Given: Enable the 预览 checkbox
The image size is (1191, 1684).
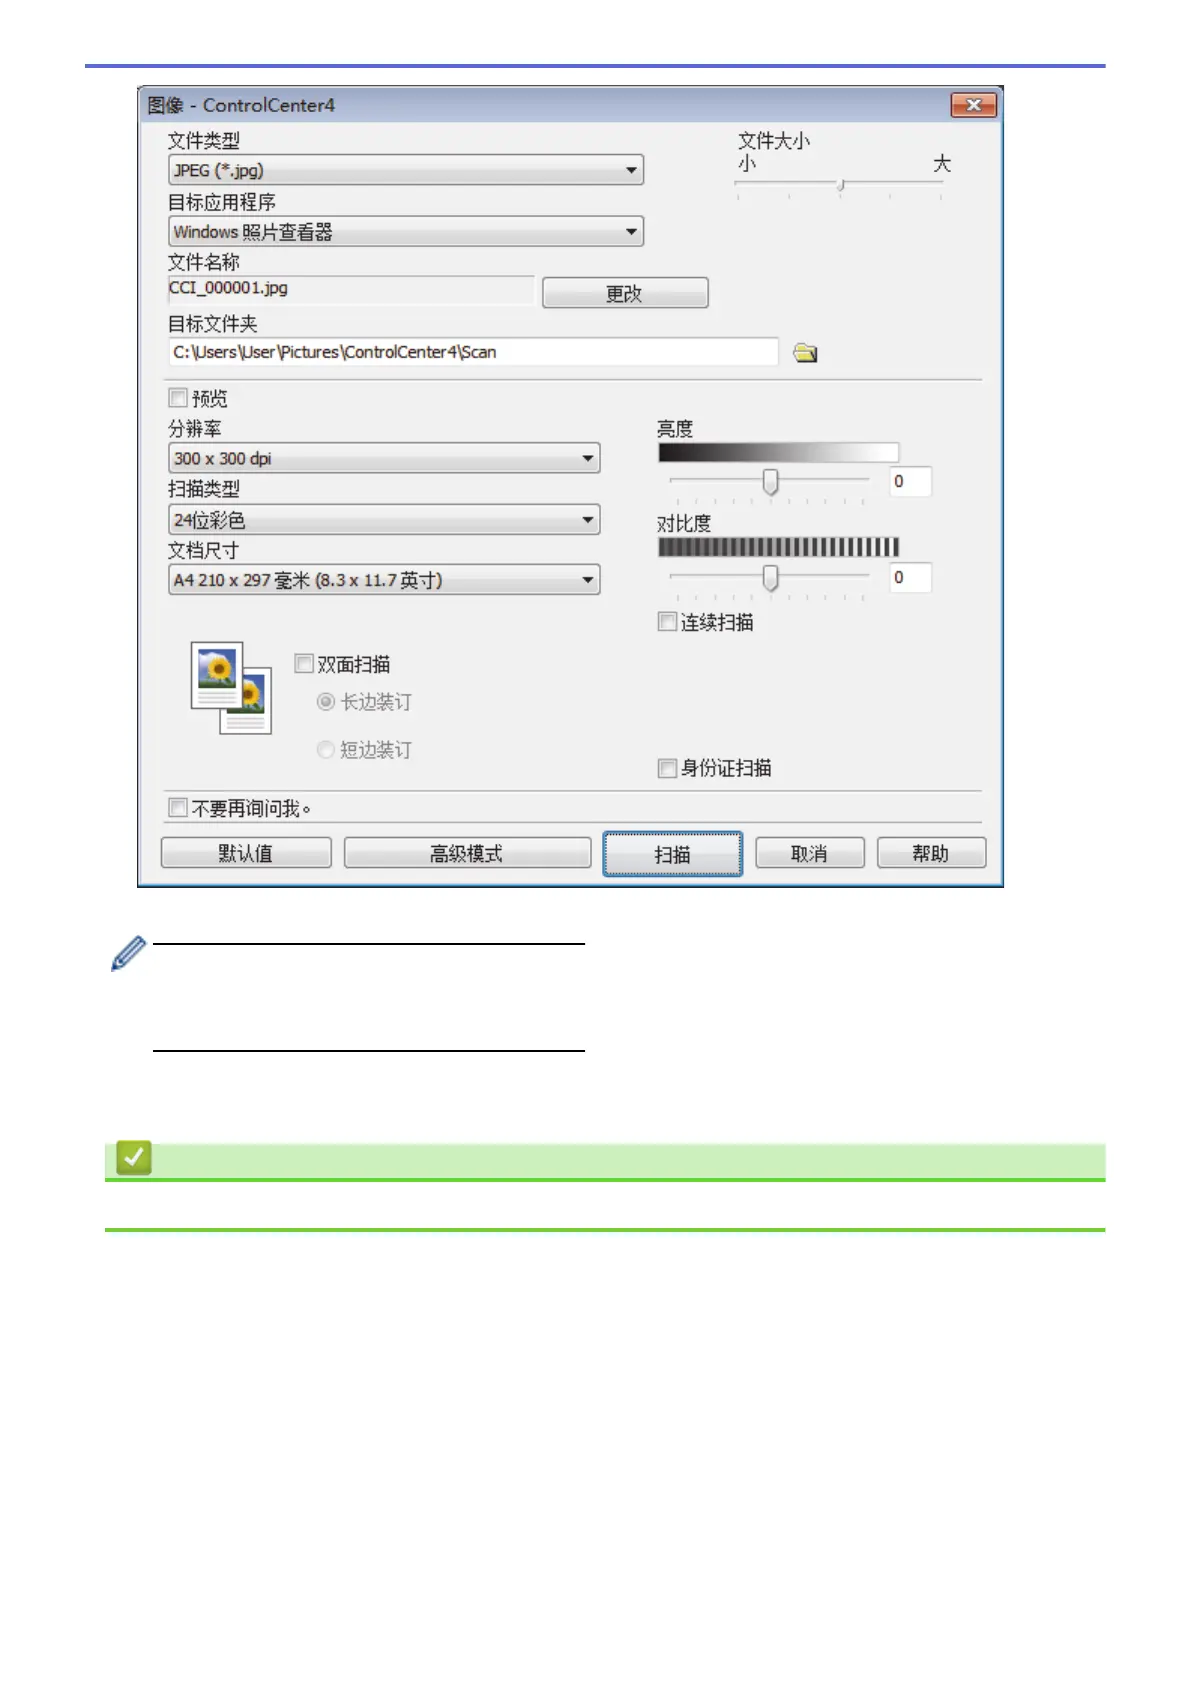Looking at the screenshot, I should 178,398.
